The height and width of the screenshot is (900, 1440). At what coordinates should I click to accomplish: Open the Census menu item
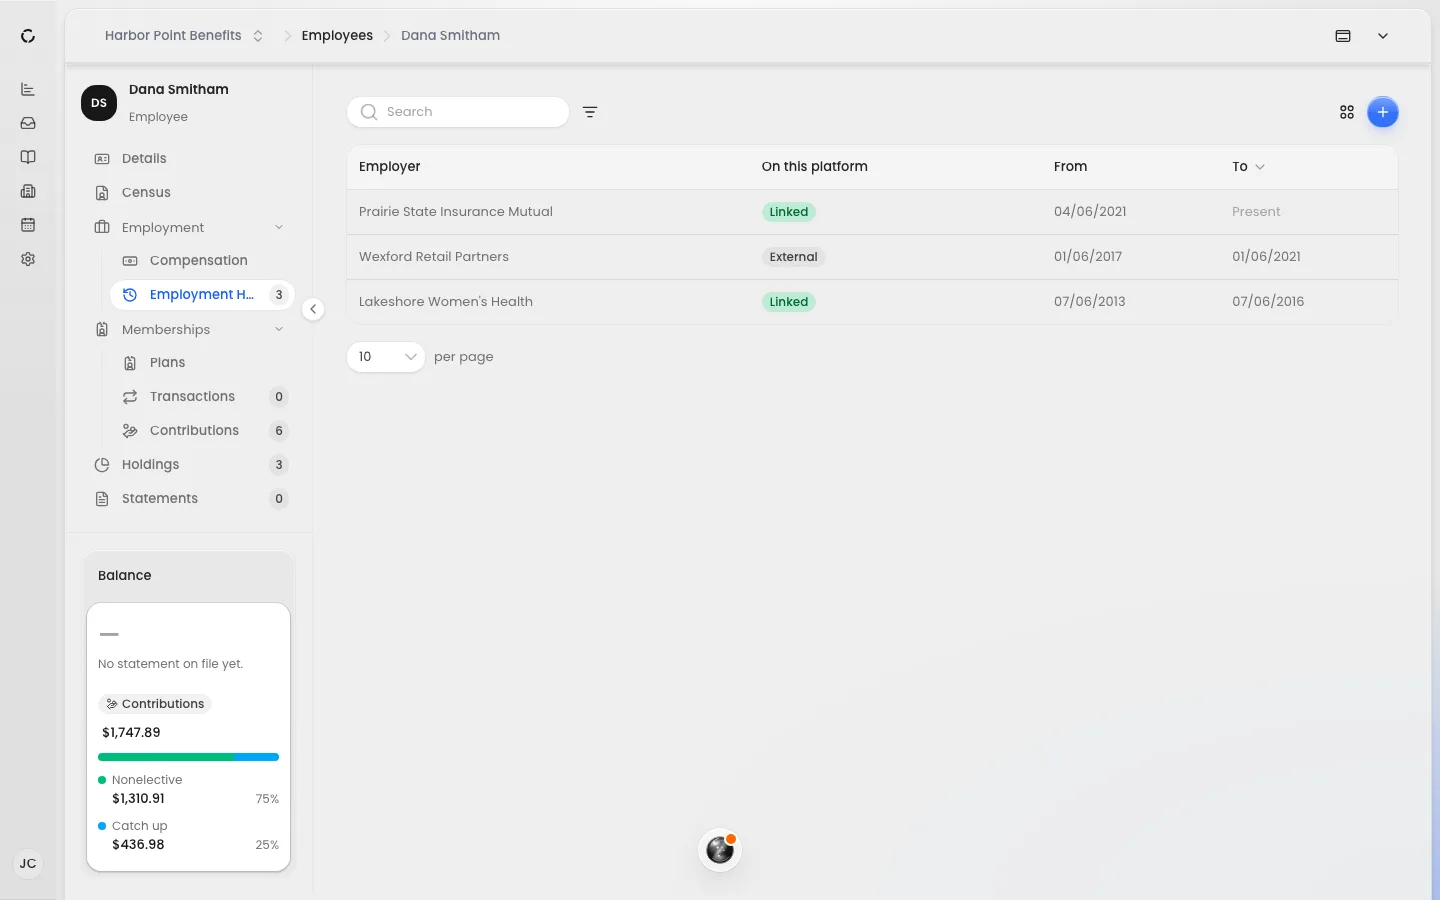tap(190, 193)
